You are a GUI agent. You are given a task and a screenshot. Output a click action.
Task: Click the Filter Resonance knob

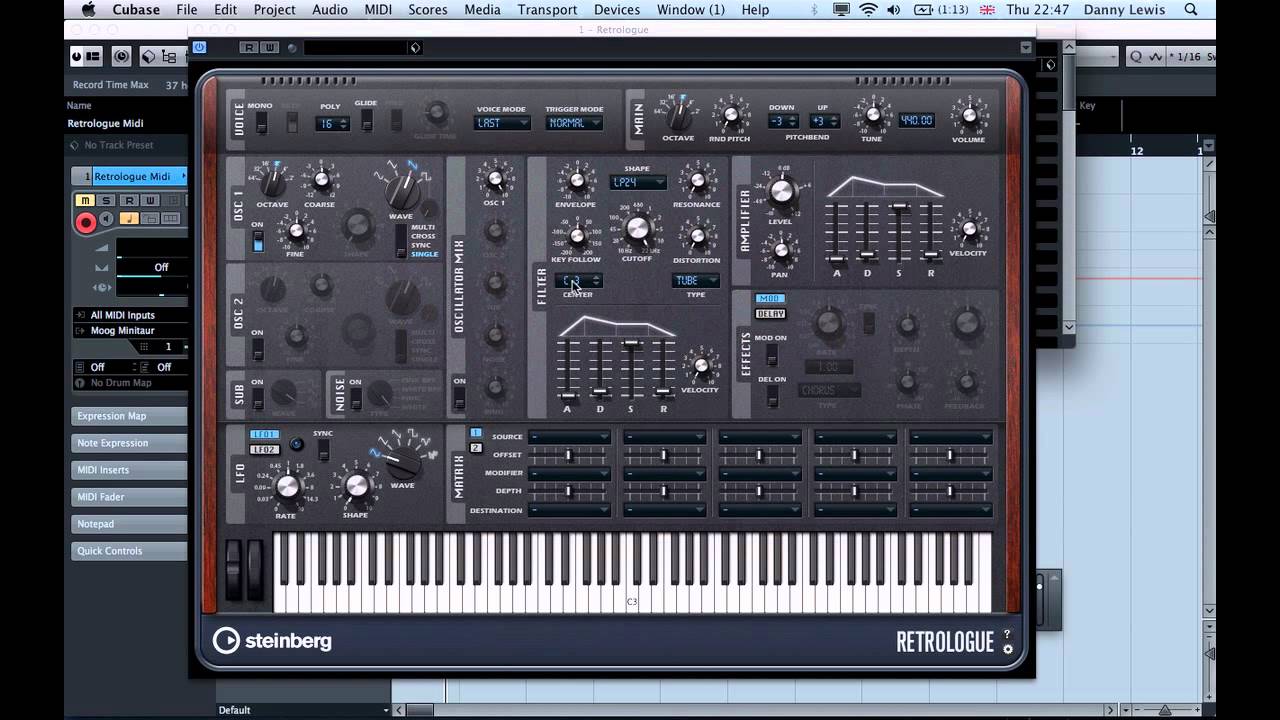click(x=697, y=181)
